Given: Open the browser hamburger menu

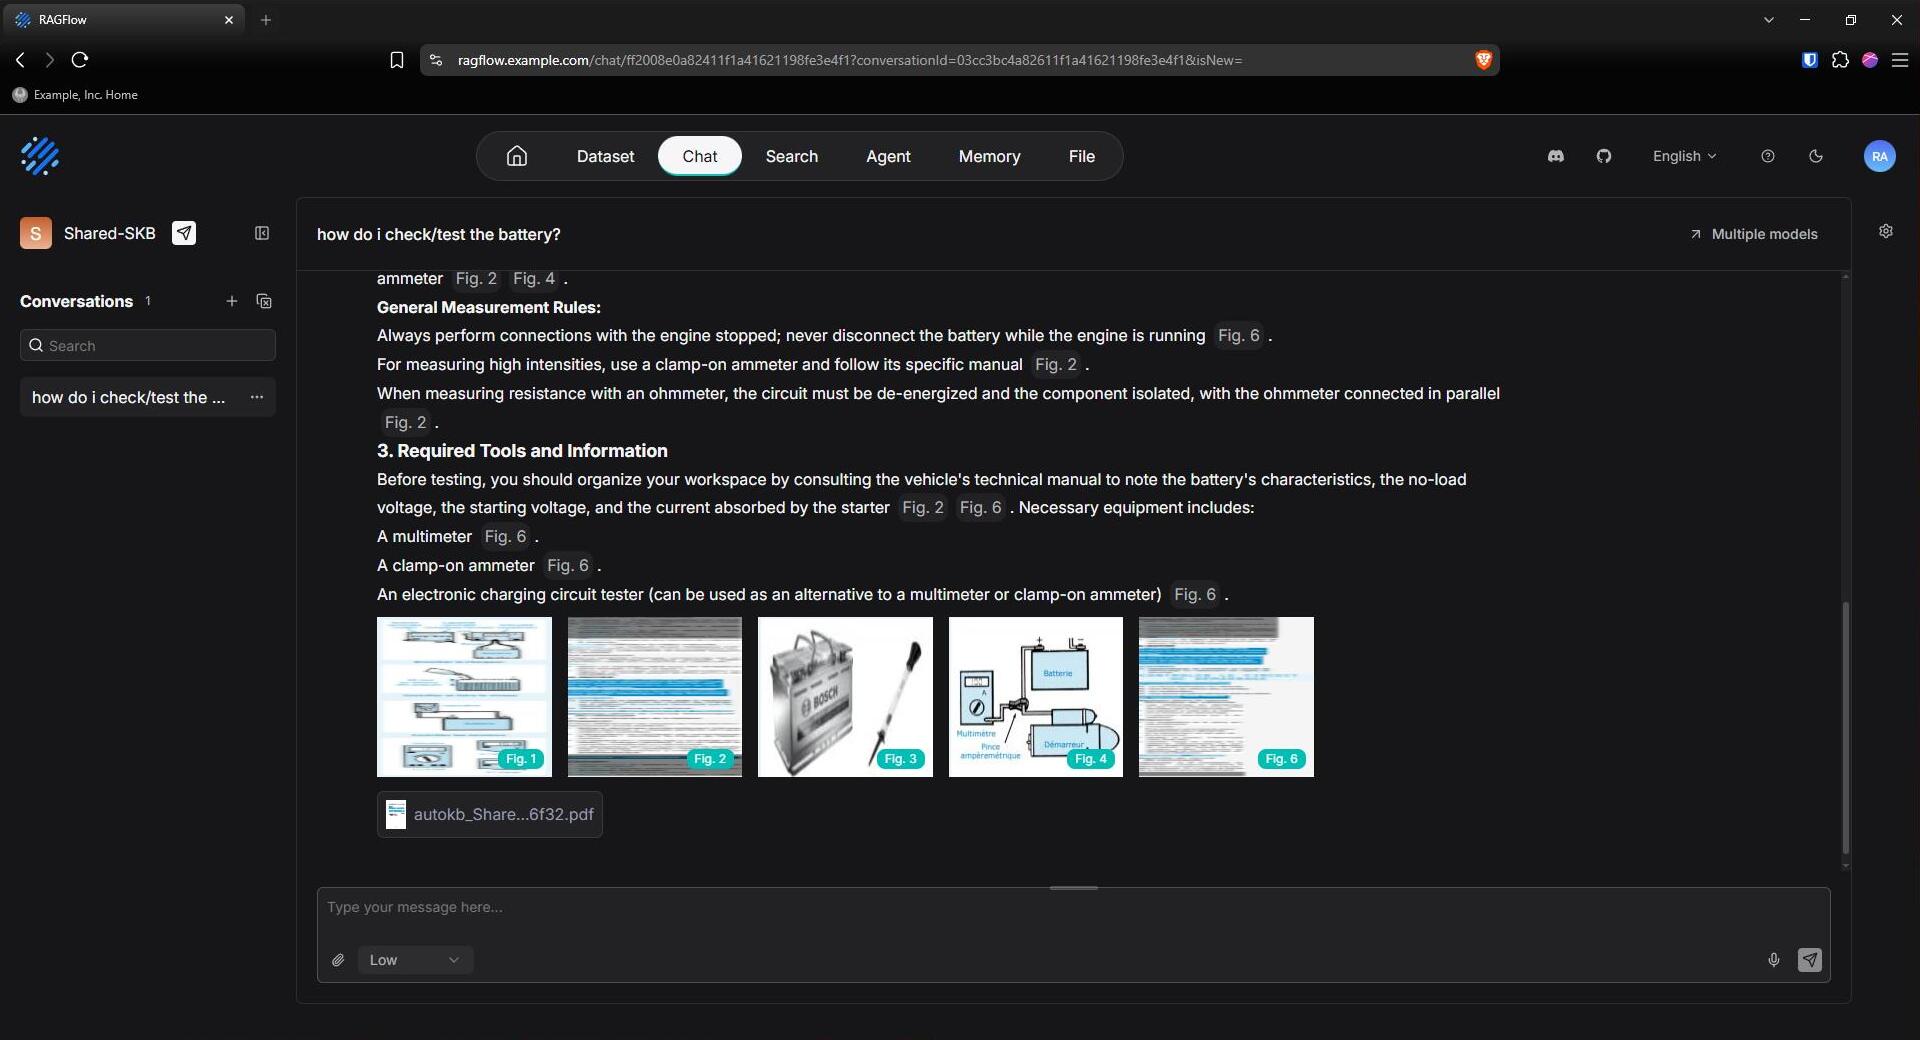Looking at the screenshot, I should (1900, 60).
